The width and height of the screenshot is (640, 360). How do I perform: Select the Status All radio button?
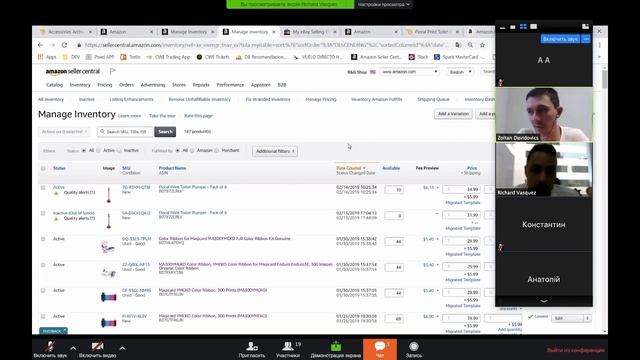pos(84,151)
